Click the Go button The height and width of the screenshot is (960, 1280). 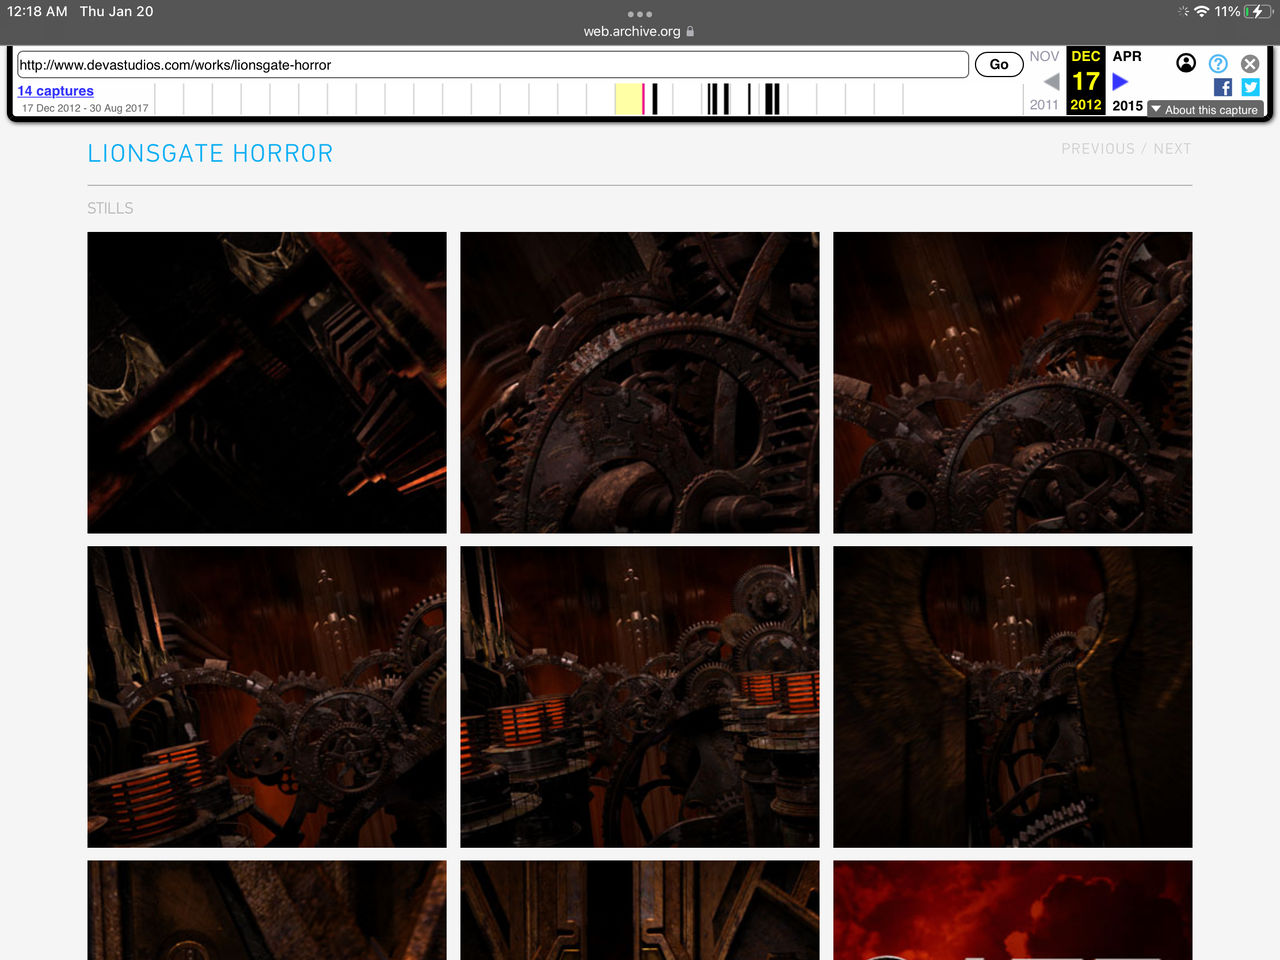[x=999, y=64]
